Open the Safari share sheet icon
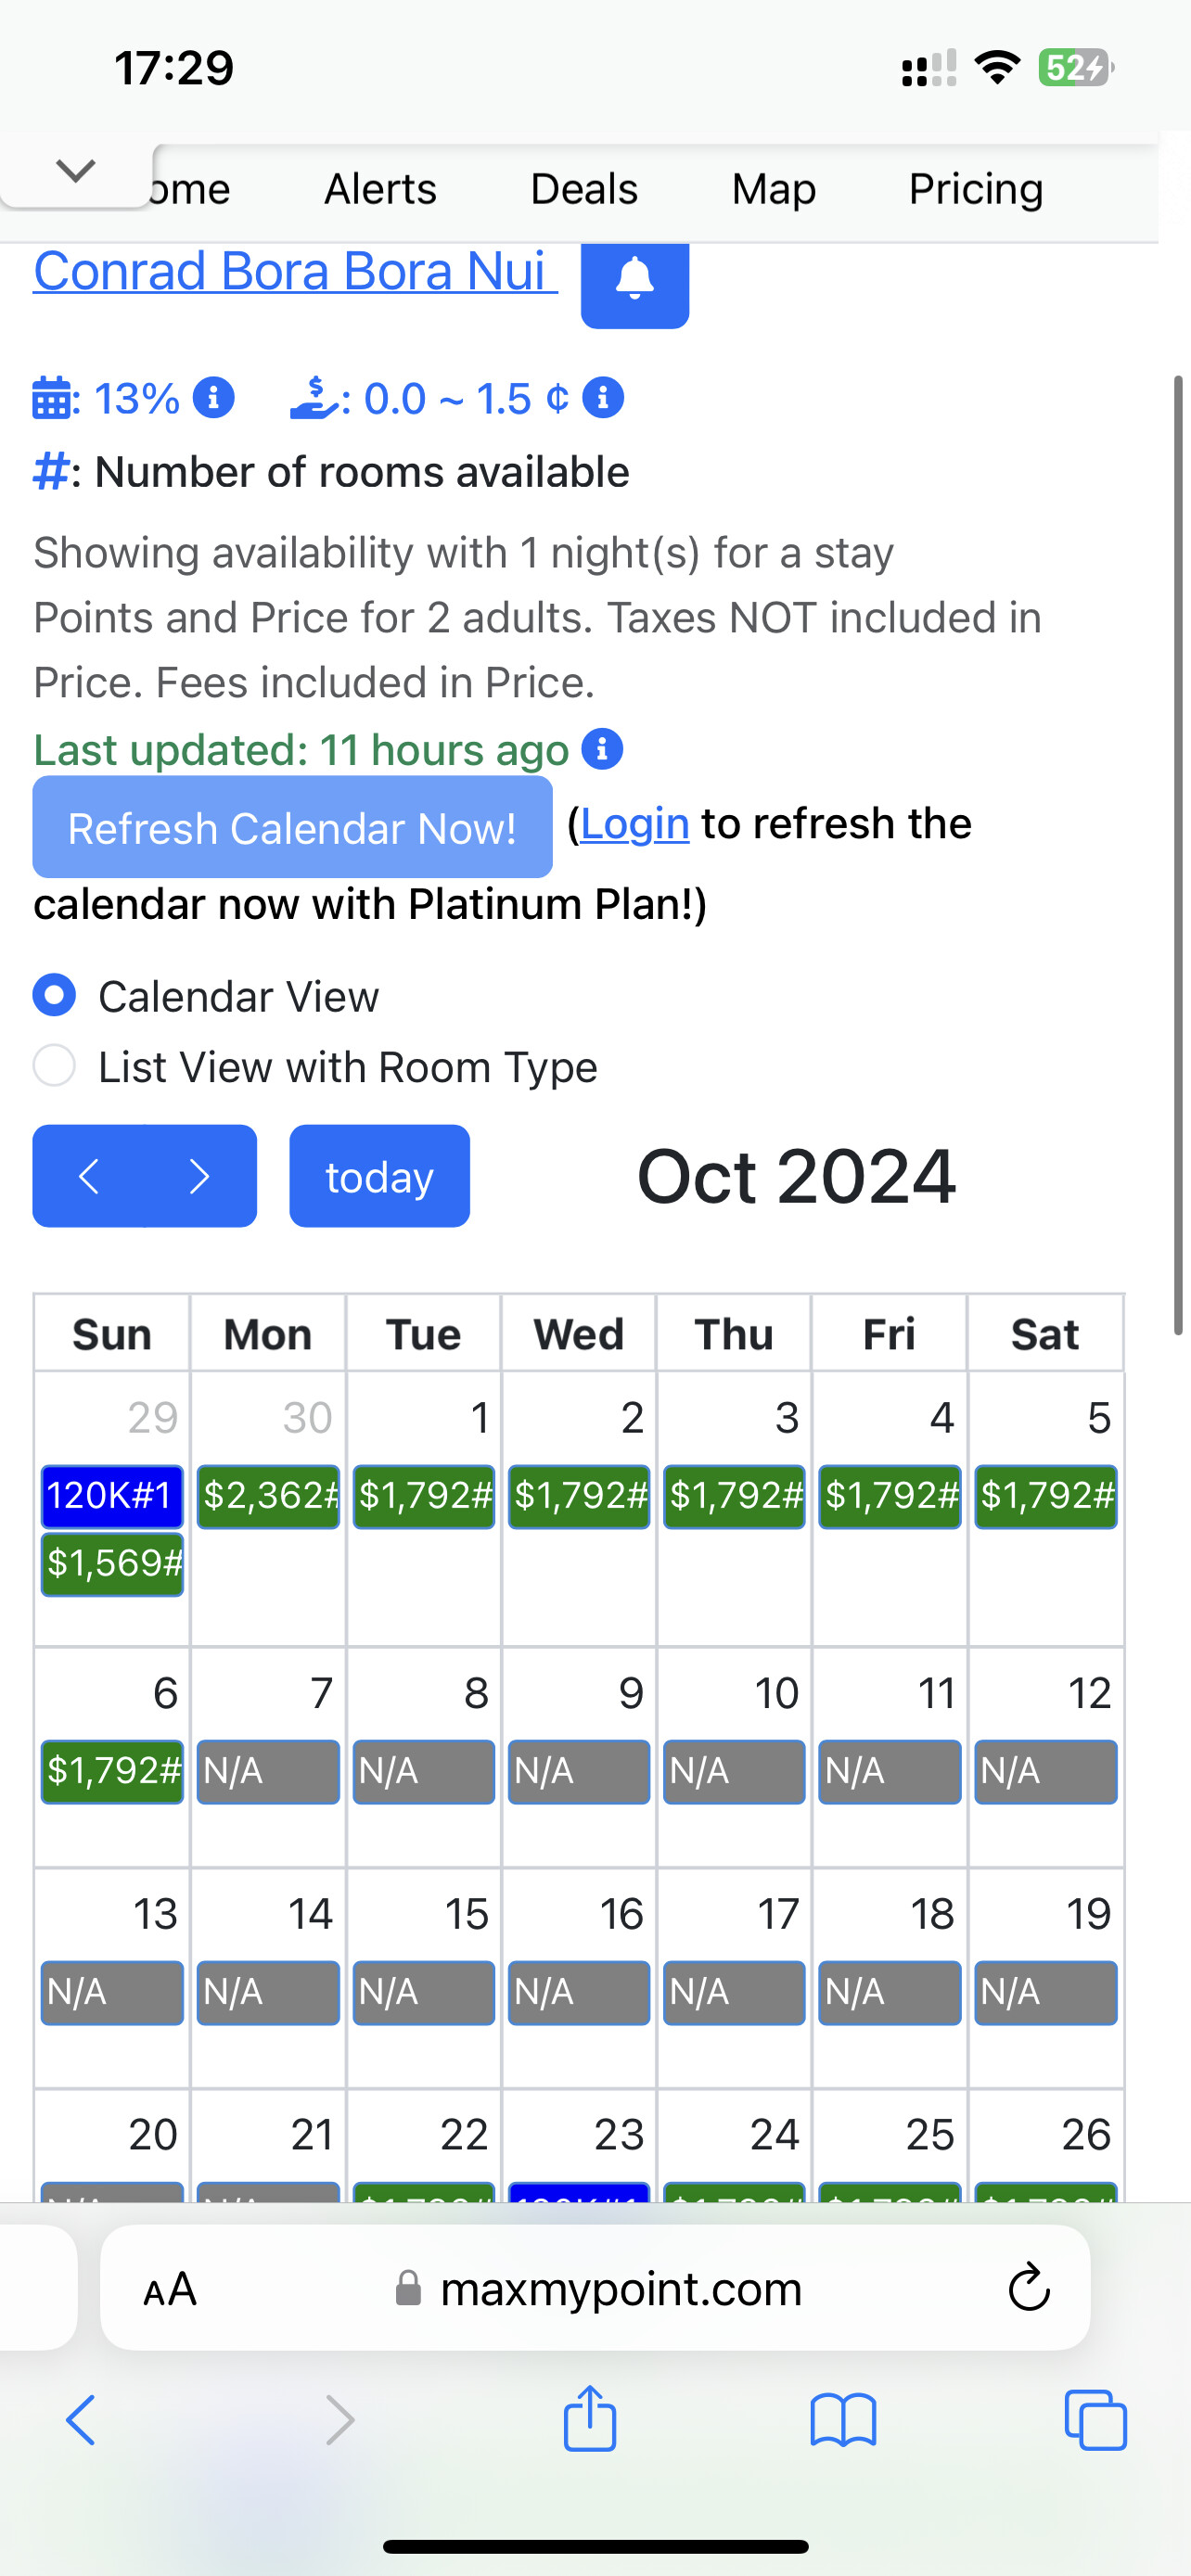 pyautogui.click(x=590, y=2420)
